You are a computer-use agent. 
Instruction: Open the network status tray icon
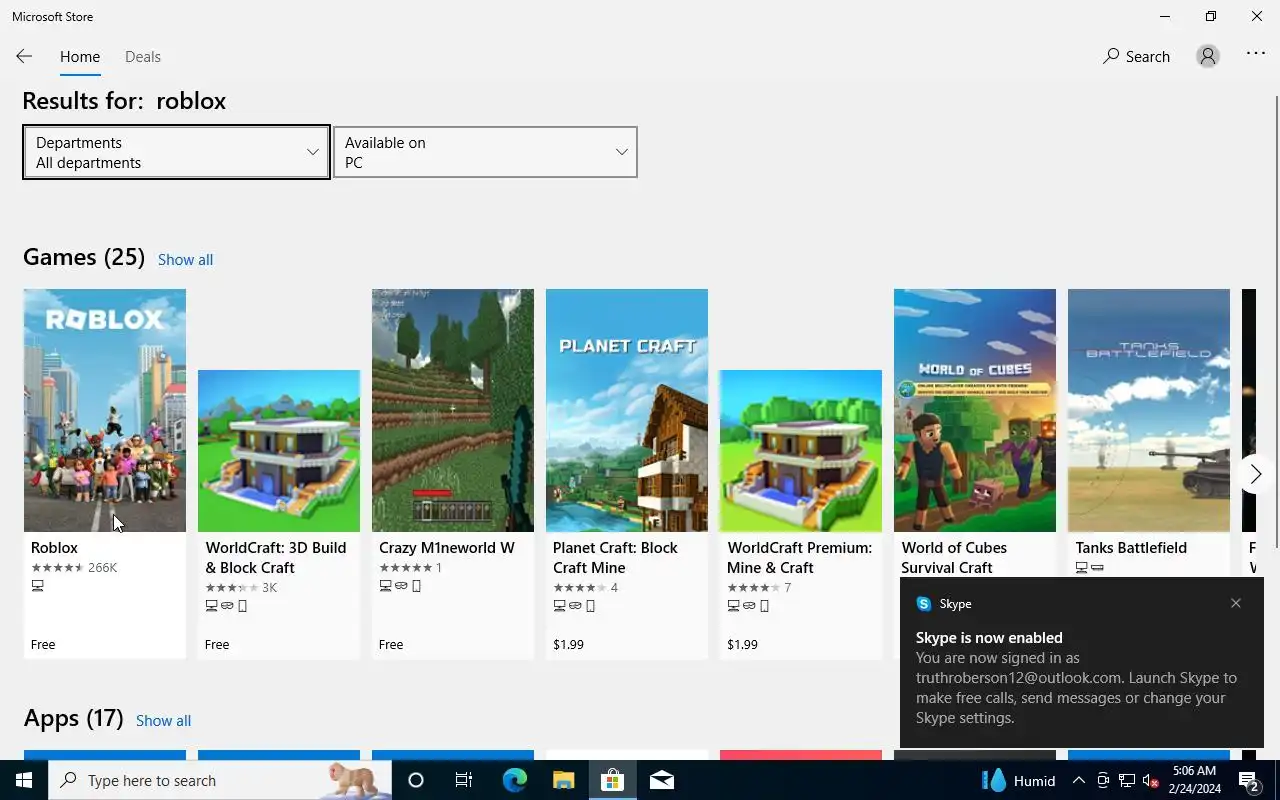tap(1127, 780)
